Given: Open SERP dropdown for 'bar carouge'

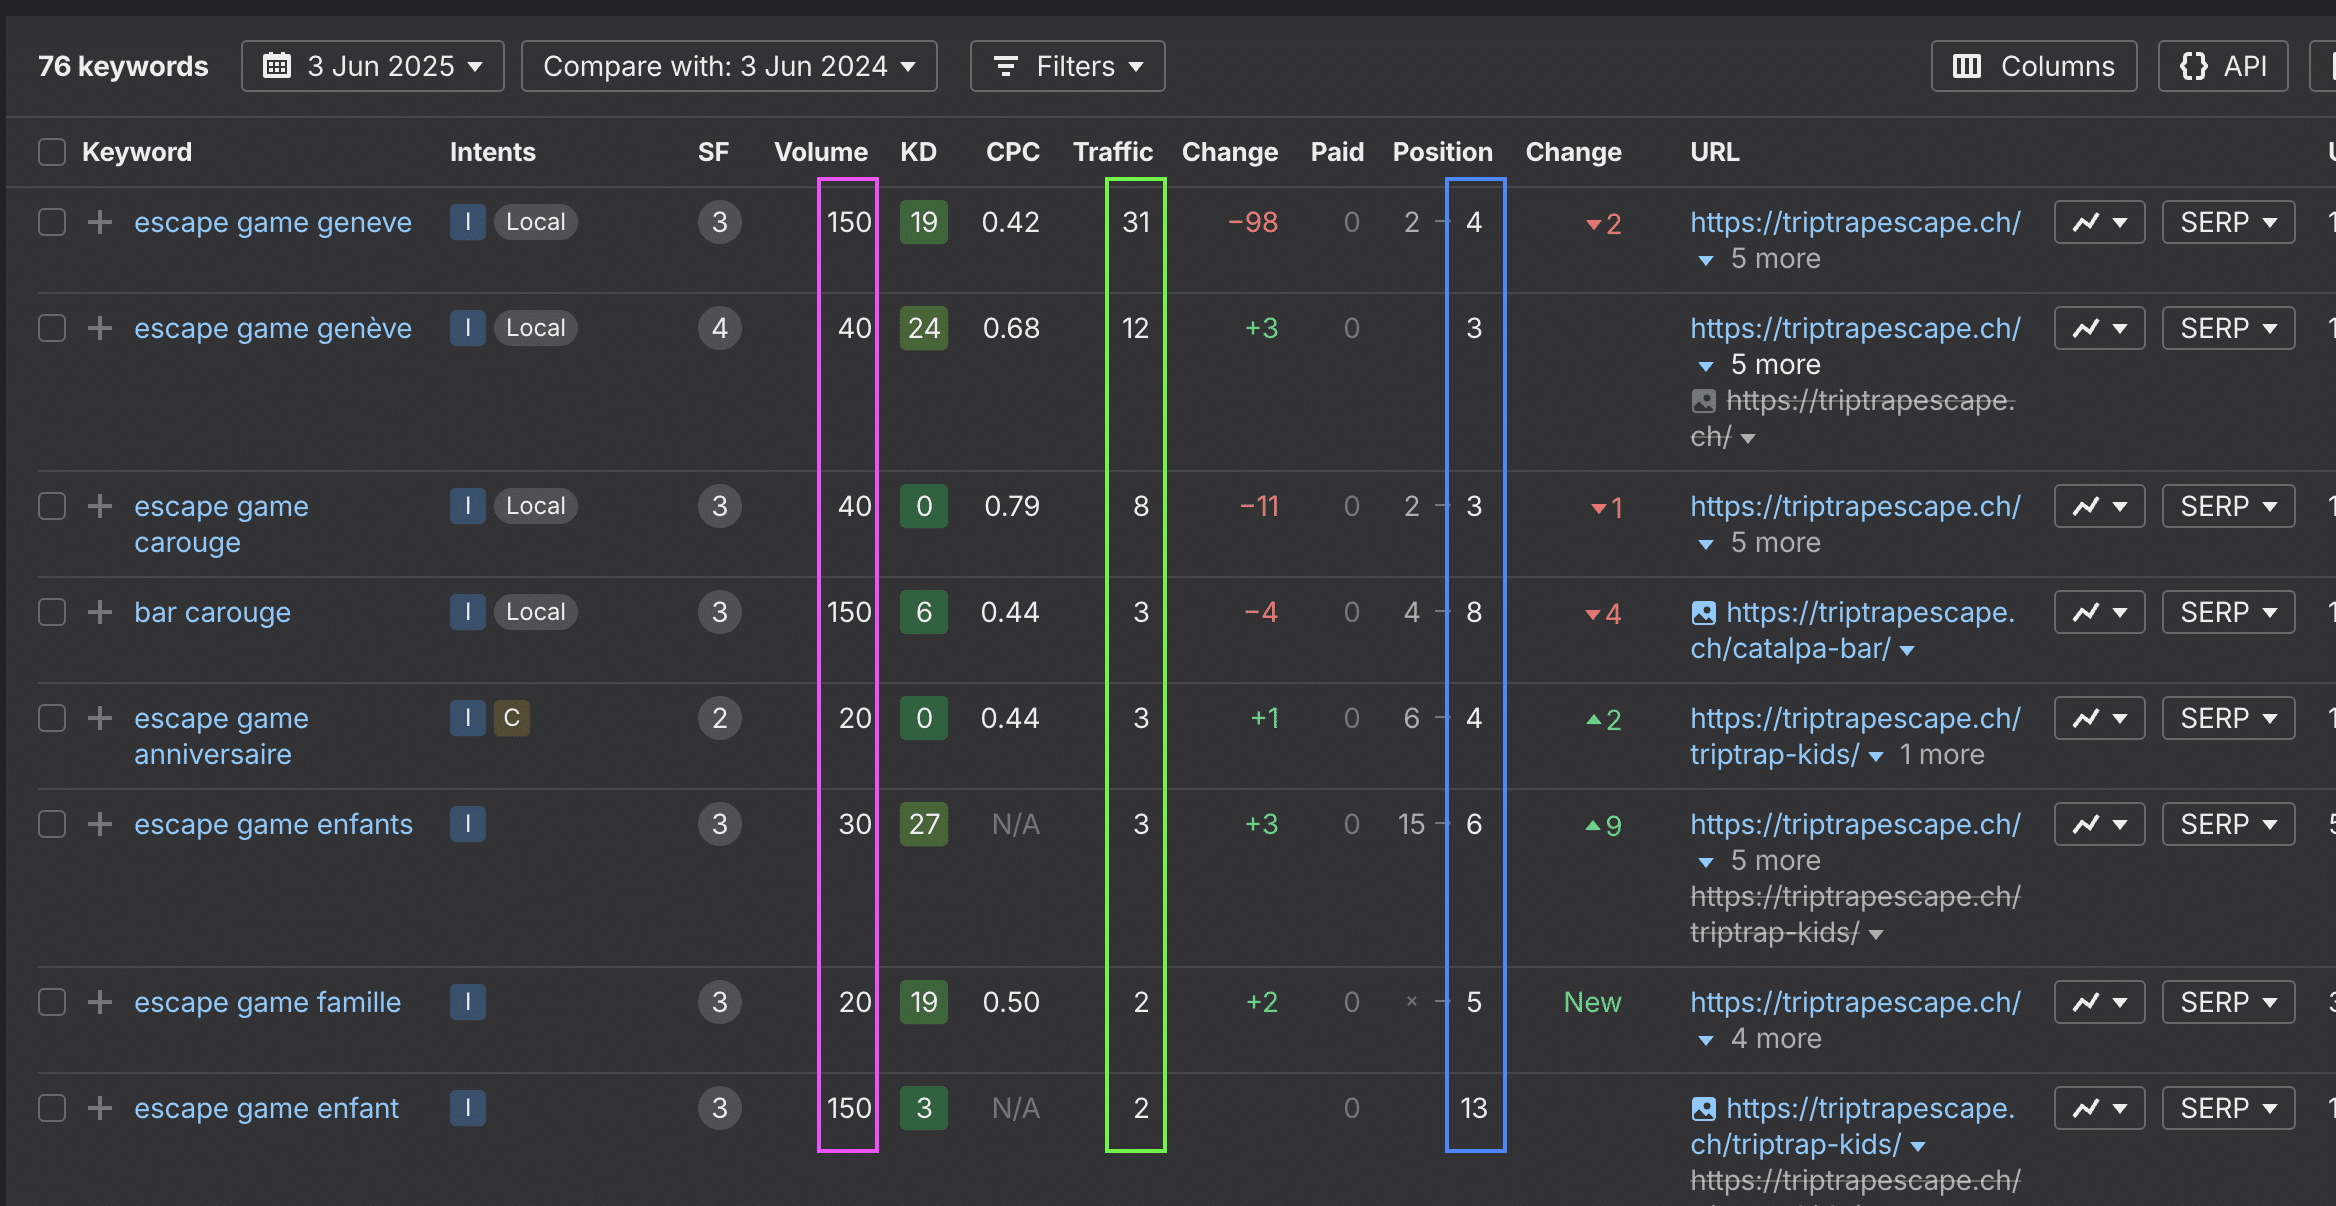Looking at the screenshot, I should 2228,612.
